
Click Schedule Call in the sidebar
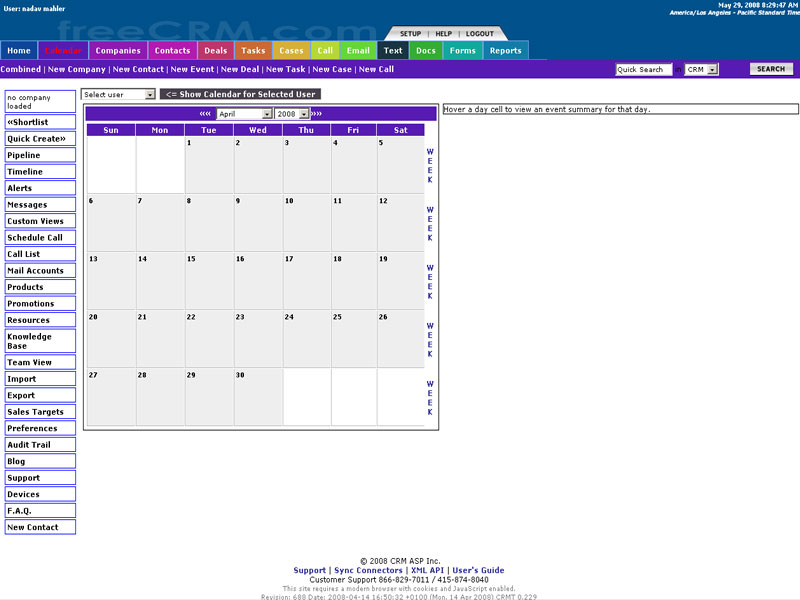point(37,237)
